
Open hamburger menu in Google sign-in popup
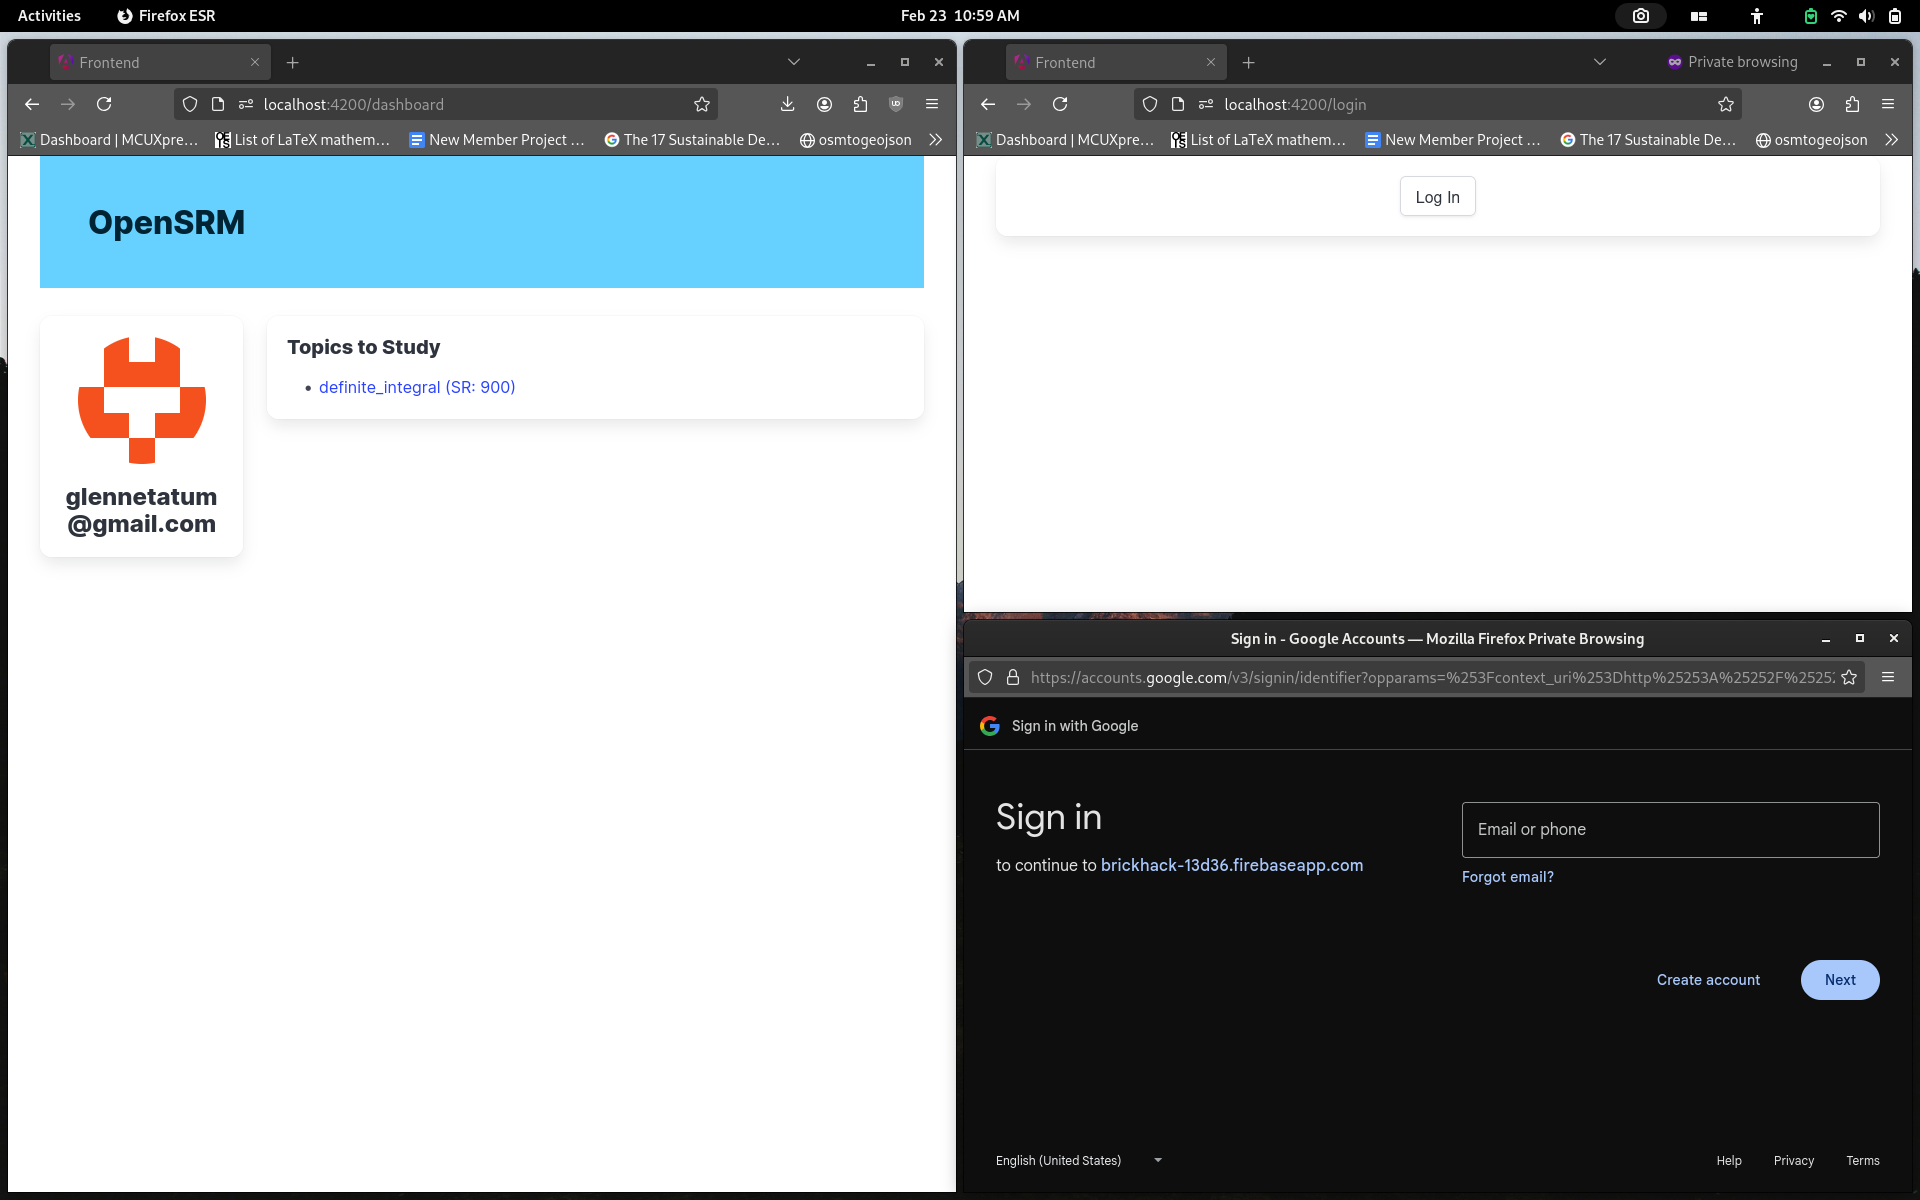1888,677
